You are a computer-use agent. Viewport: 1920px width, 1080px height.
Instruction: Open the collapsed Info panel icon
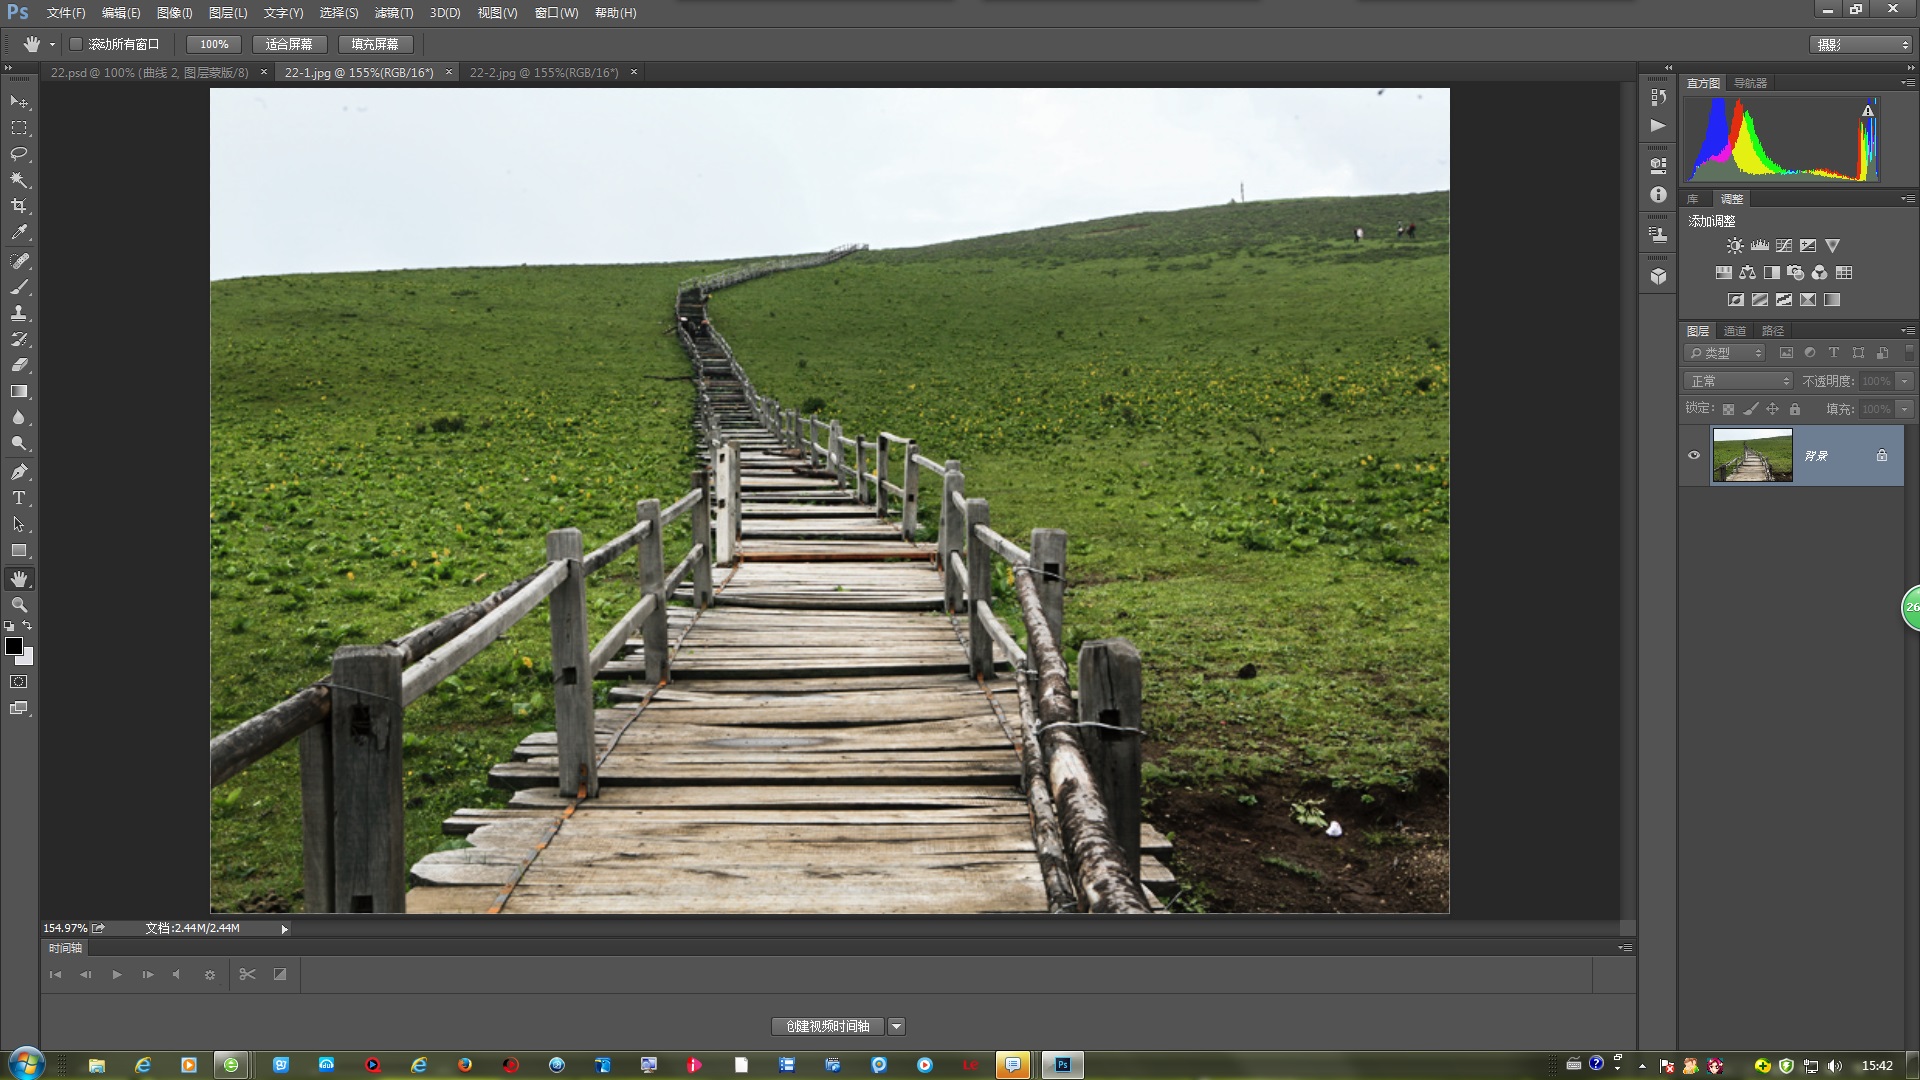(1658, 195)
